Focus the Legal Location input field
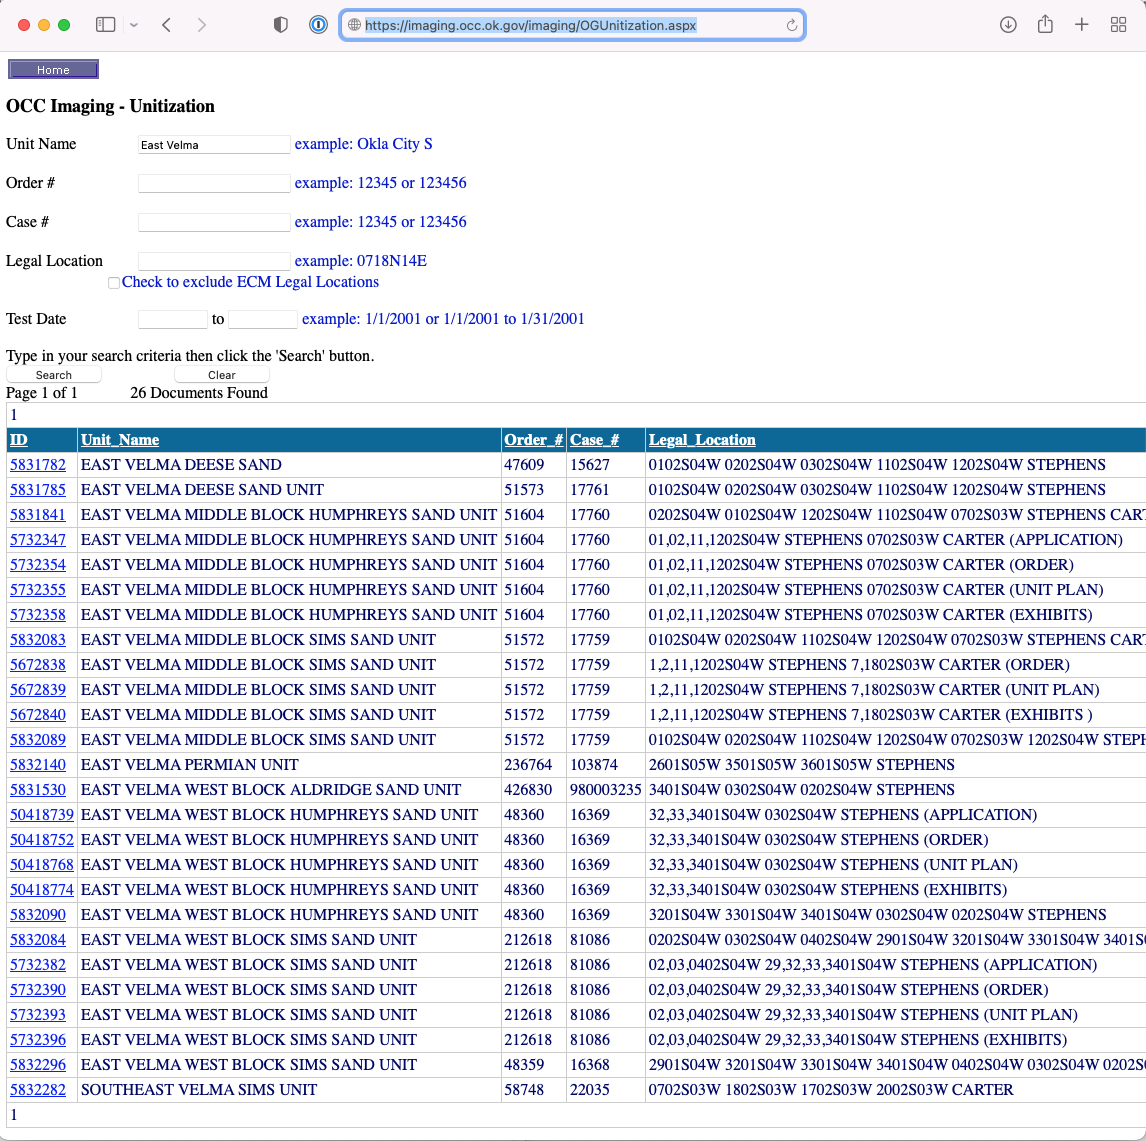Viewport: 1146px width, 1141px height. [x=214, y=261]
